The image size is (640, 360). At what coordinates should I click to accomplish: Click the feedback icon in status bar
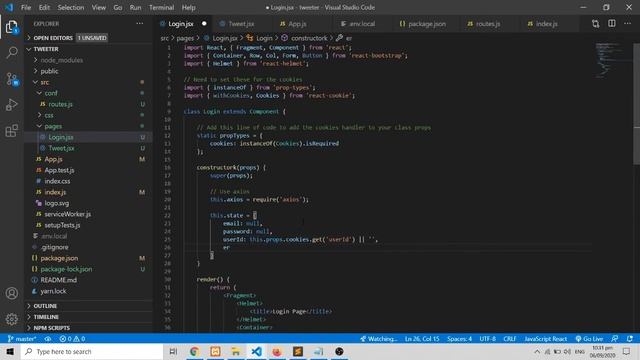point(614,339)
